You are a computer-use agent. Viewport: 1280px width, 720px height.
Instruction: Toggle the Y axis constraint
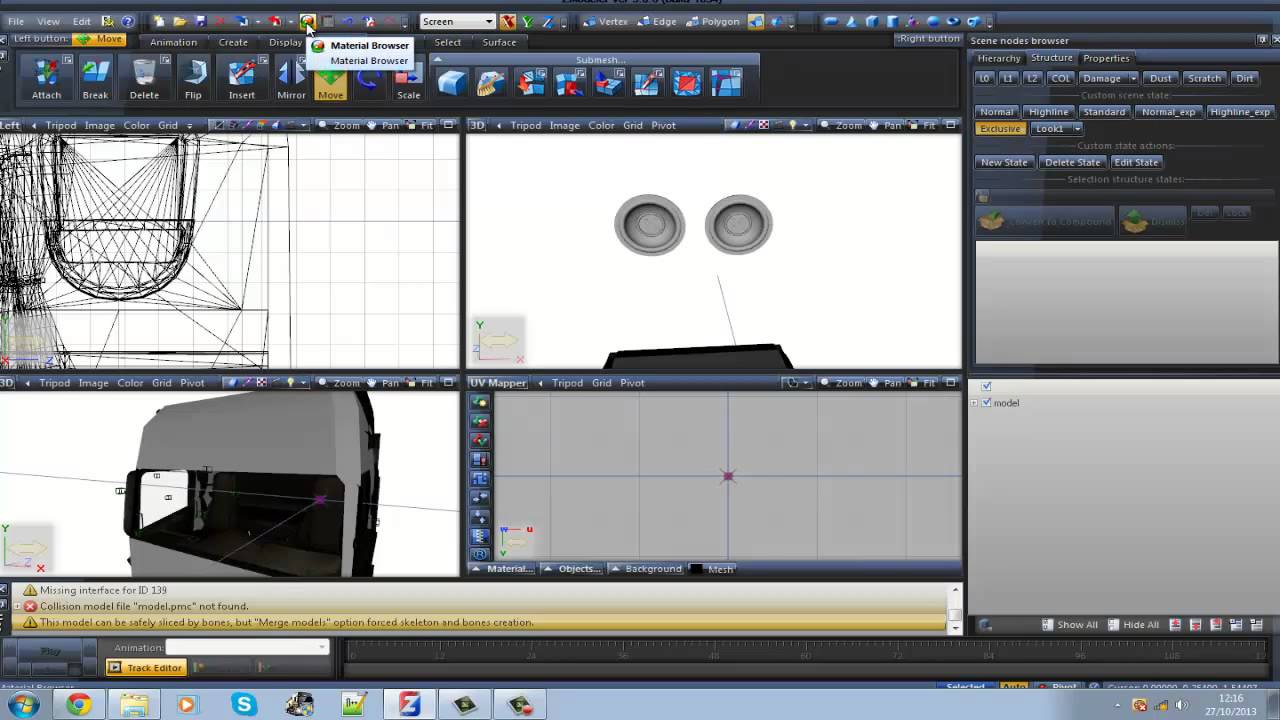(x=527, y=21)
